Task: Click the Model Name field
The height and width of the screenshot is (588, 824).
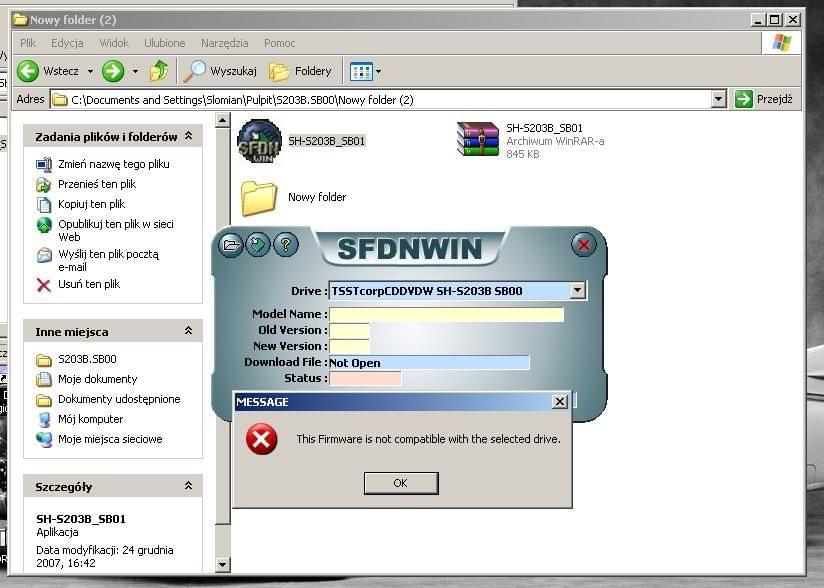Action: pyautogui.click(x=447, y=314)
